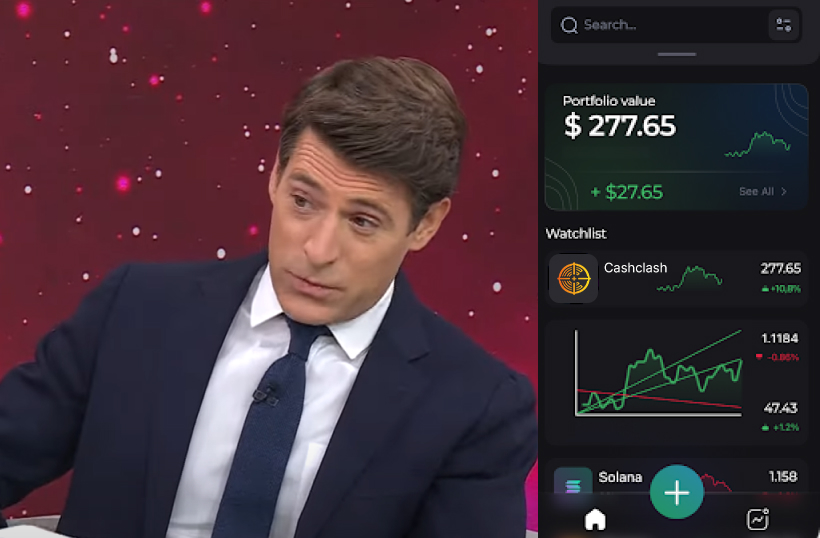
Task: Select the 47.43 price value
Action: click(780, 408)
